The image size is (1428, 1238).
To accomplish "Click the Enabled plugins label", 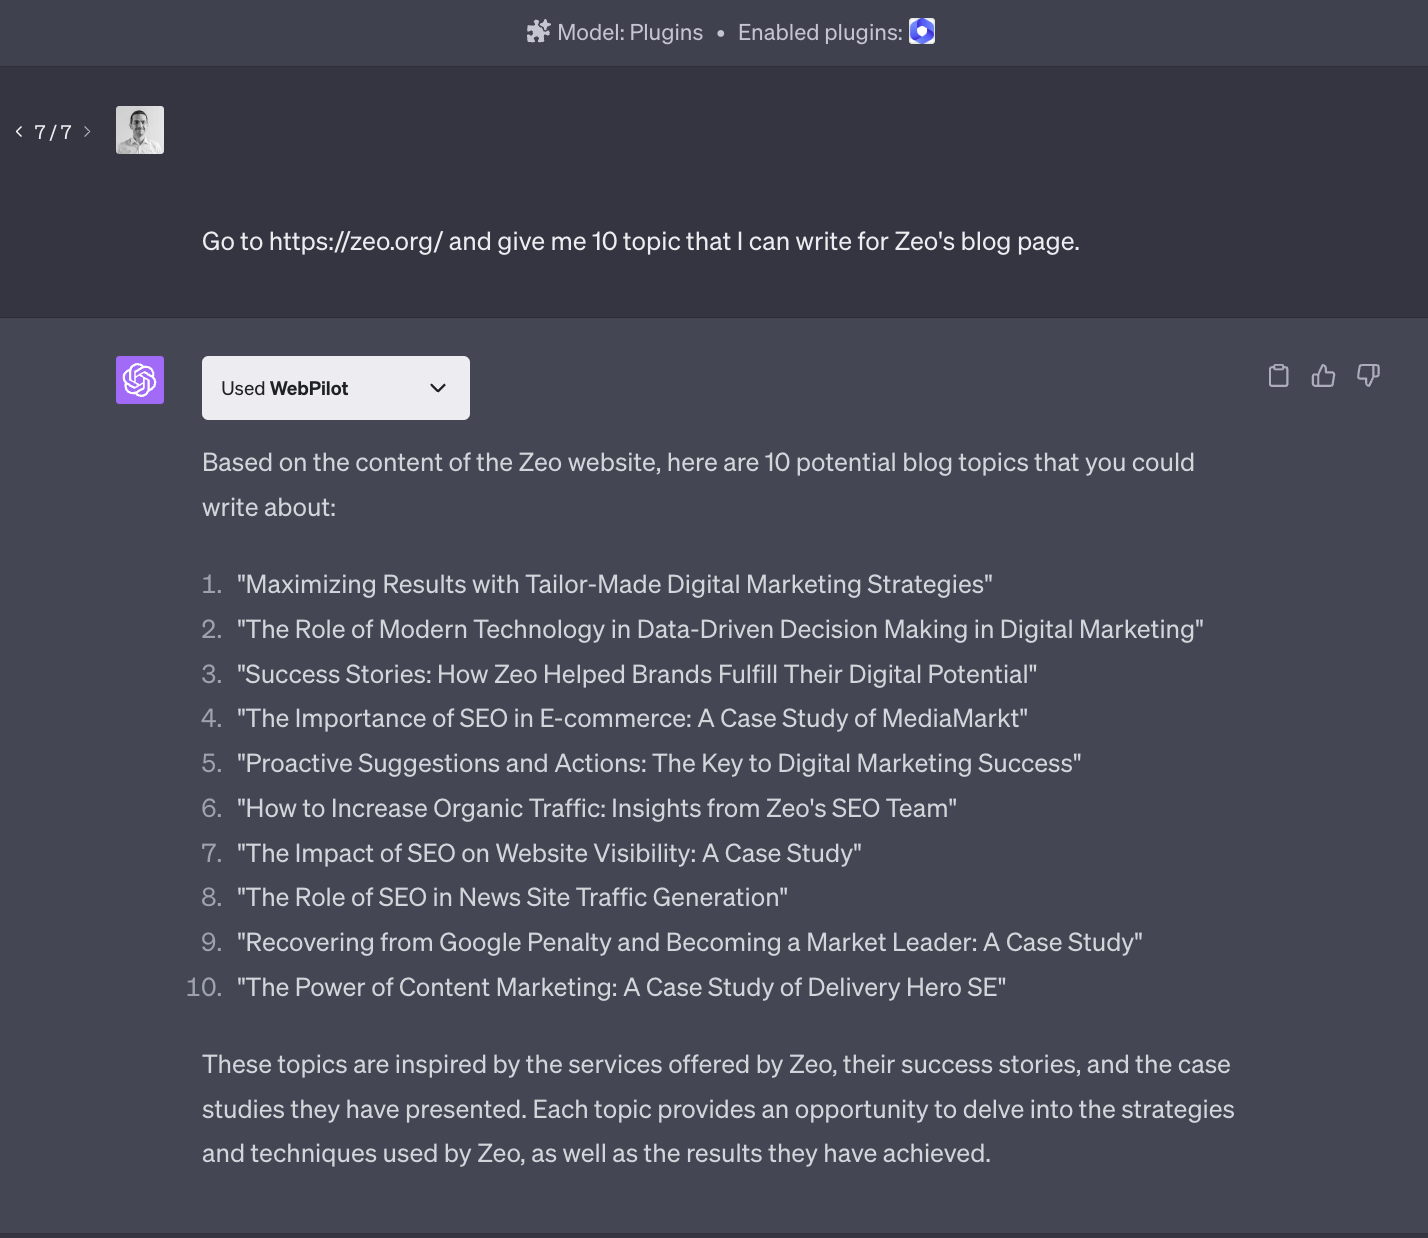I will pyautogui.click(x=820, y=32).
